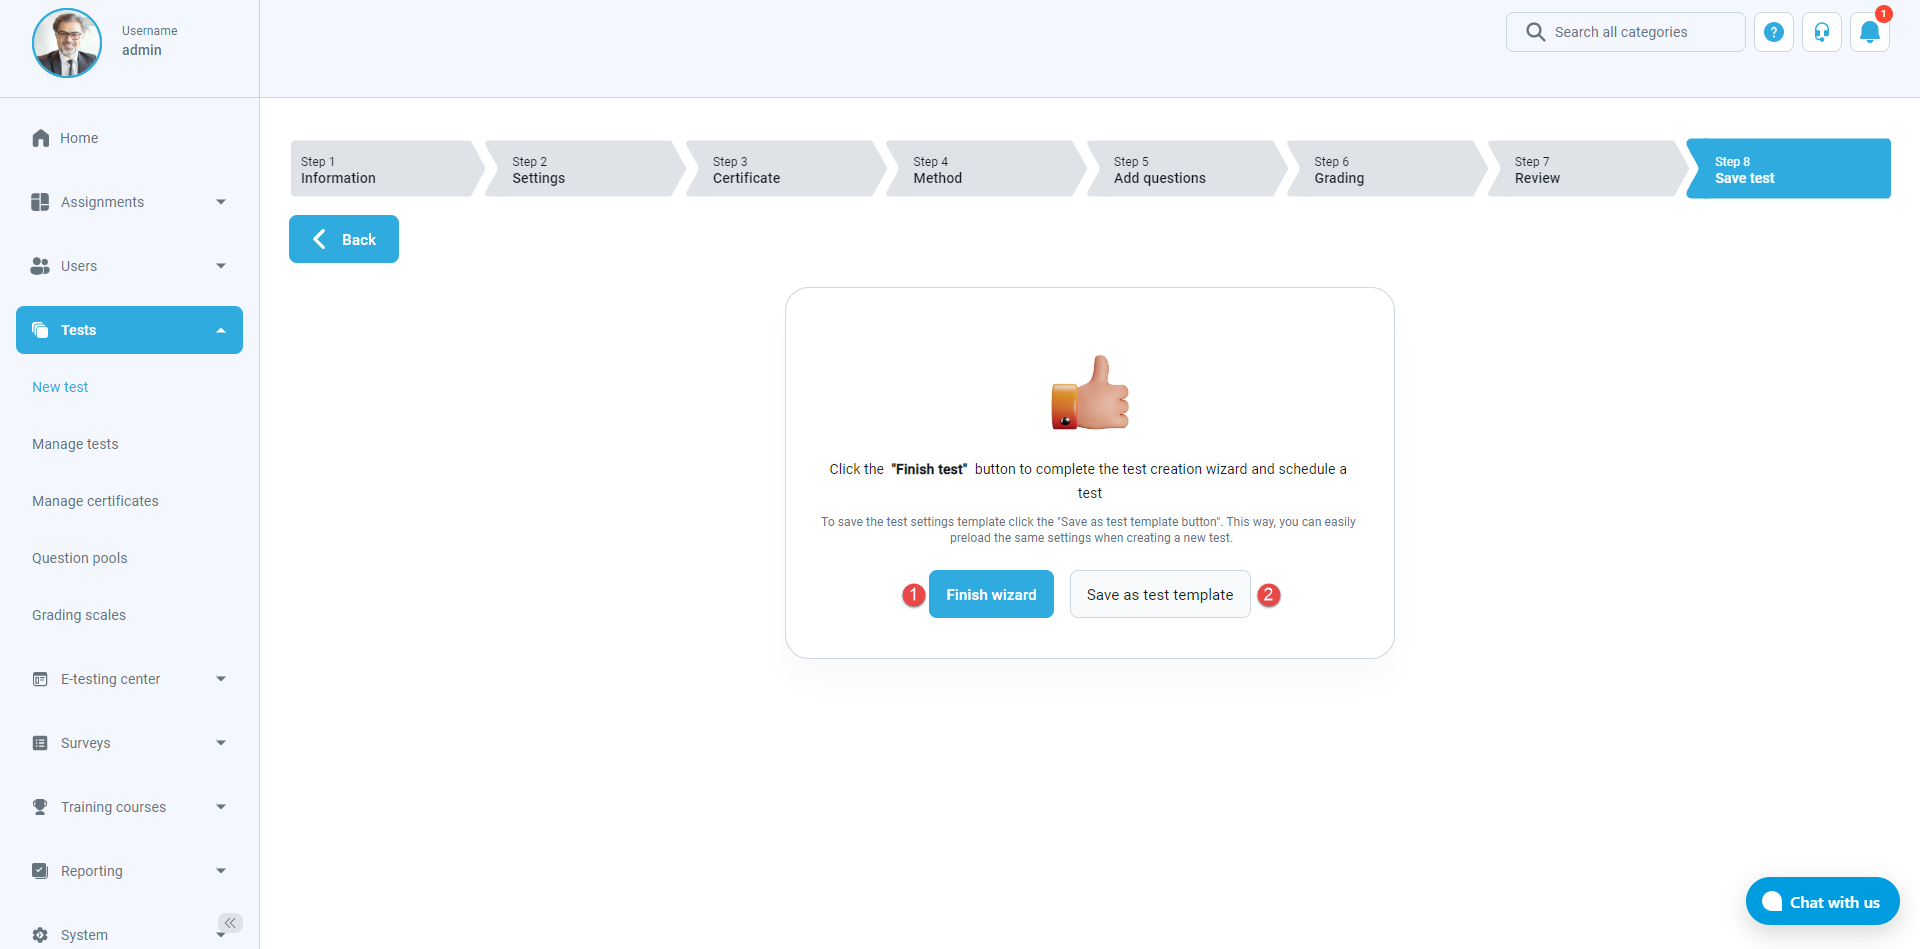The width and height of the screenshot is (1920, 949).
Task: Click the Home icon in sidebar
Action: pyautogui.click(x=41, y=138)
